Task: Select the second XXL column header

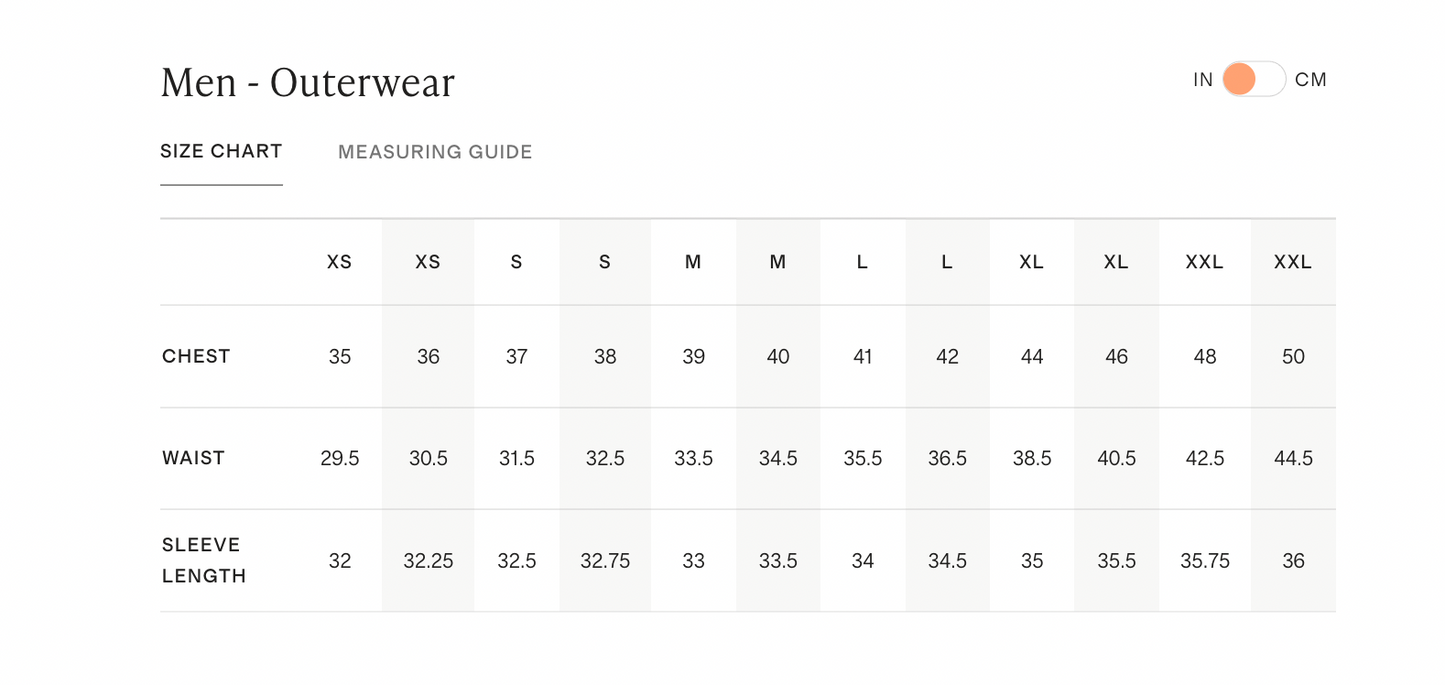Action: (x=1293, y=262)
